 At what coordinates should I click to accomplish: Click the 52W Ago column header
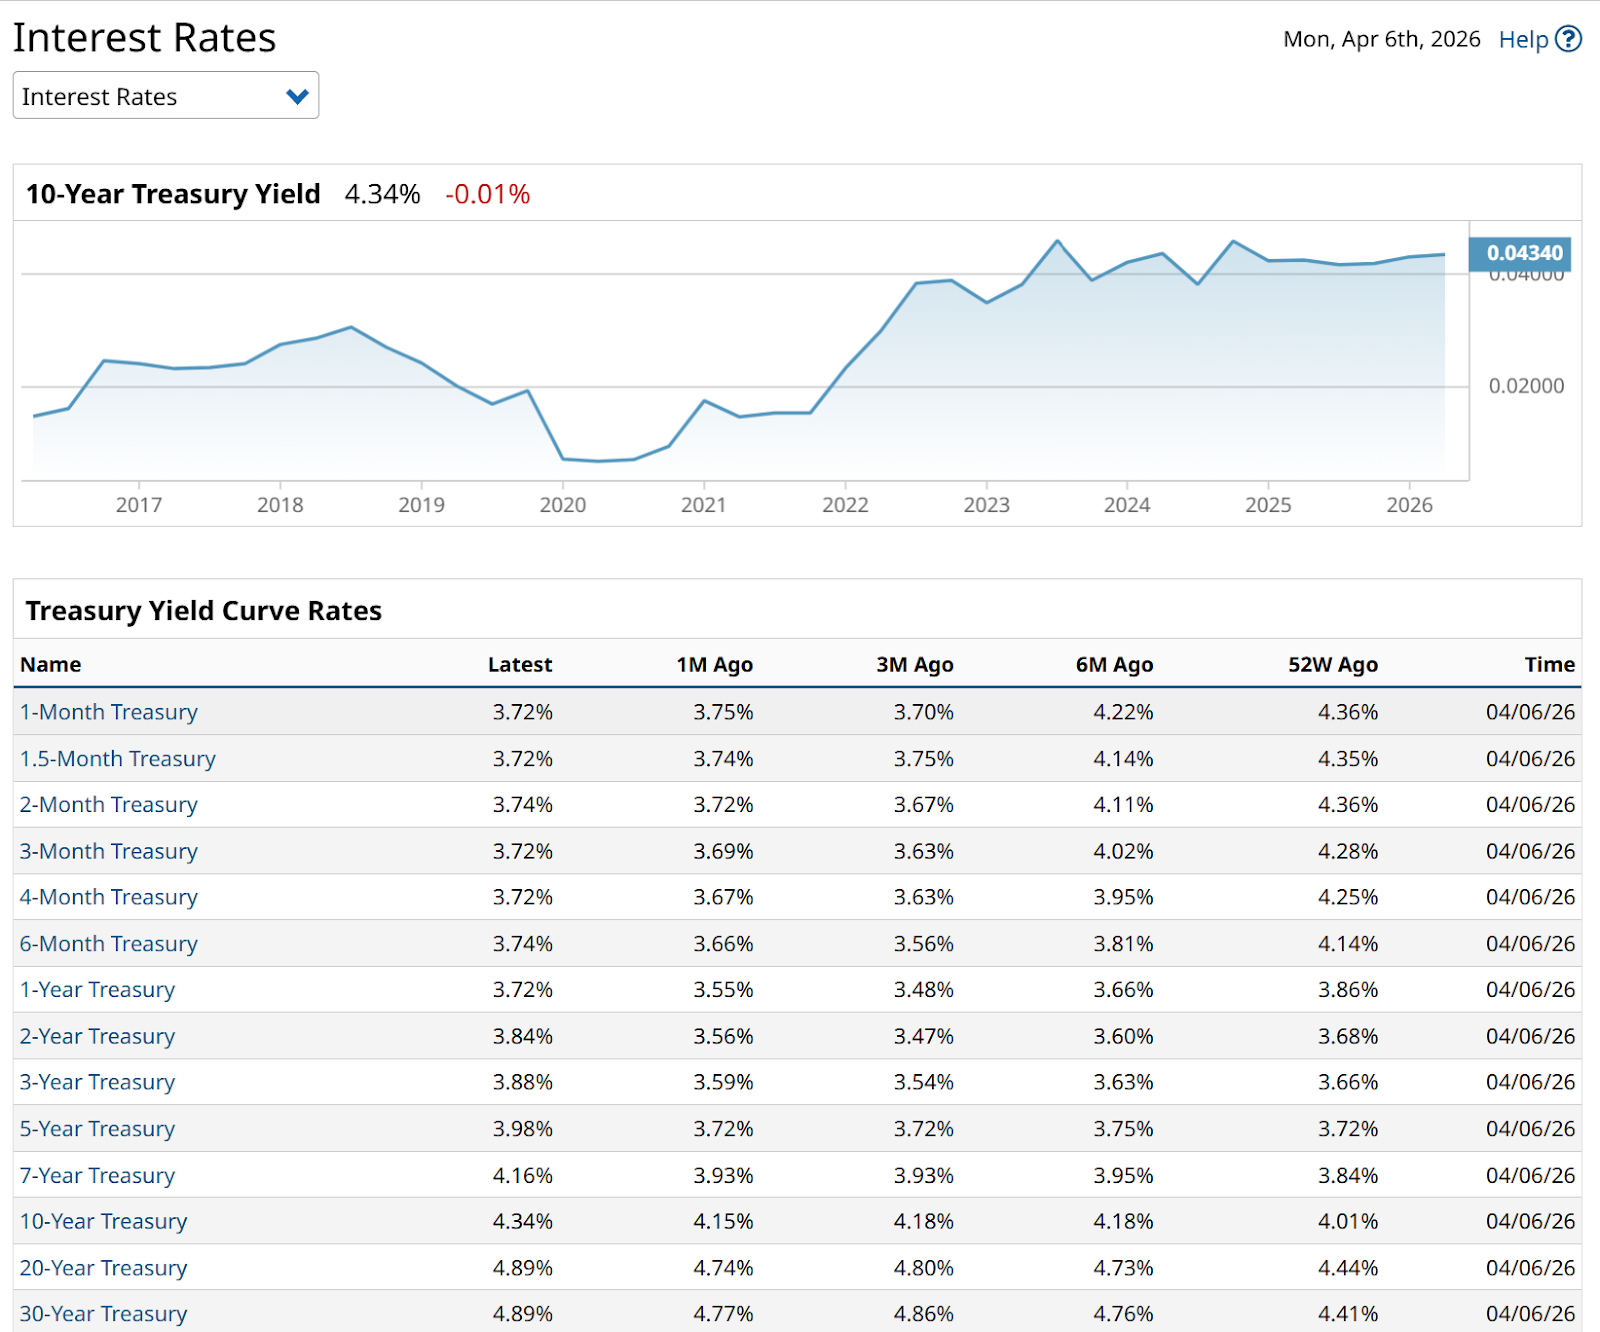(1332, 665)
